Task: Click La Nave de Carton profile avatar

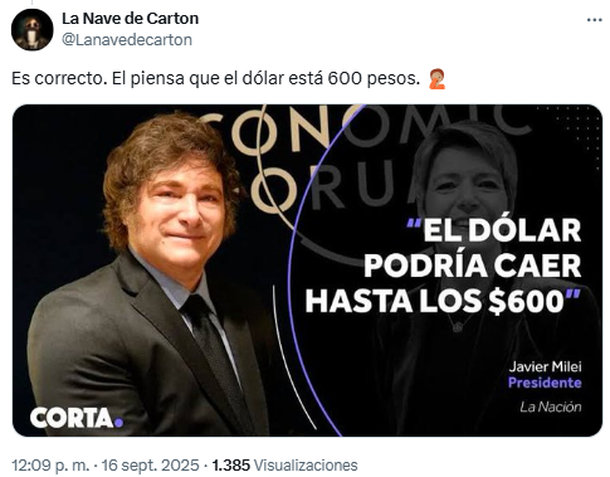Action: 32,30
